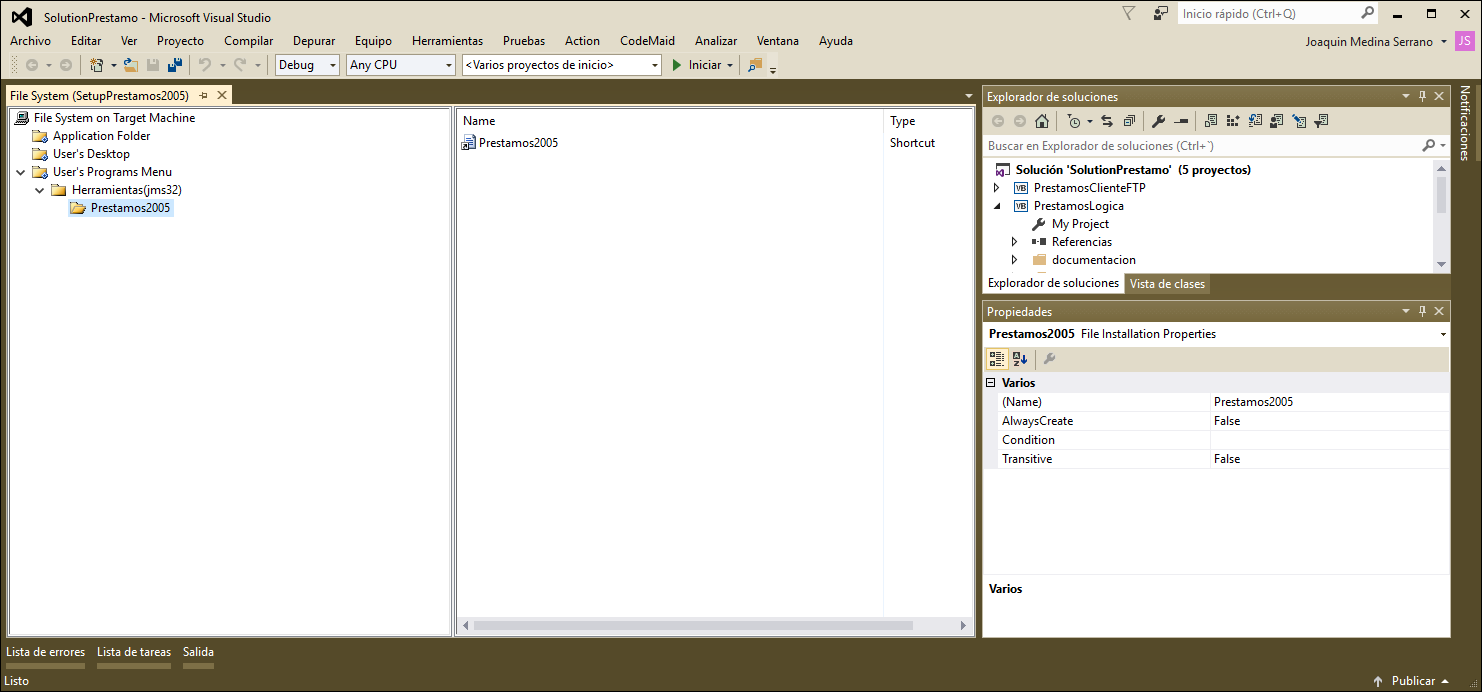Open the Proyecto menu

coord(180,41)
